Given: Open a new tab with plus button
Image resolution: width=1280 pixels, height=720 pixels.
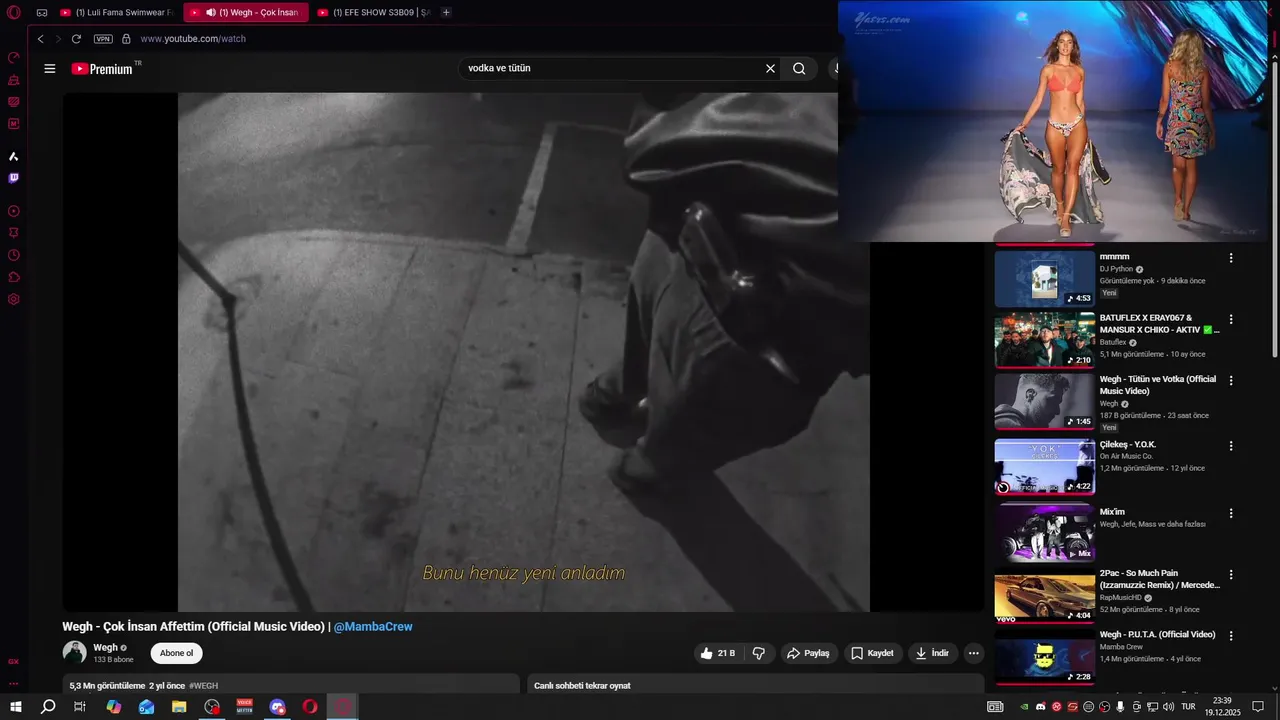Looking at the screenshot, I should point(446,13).
